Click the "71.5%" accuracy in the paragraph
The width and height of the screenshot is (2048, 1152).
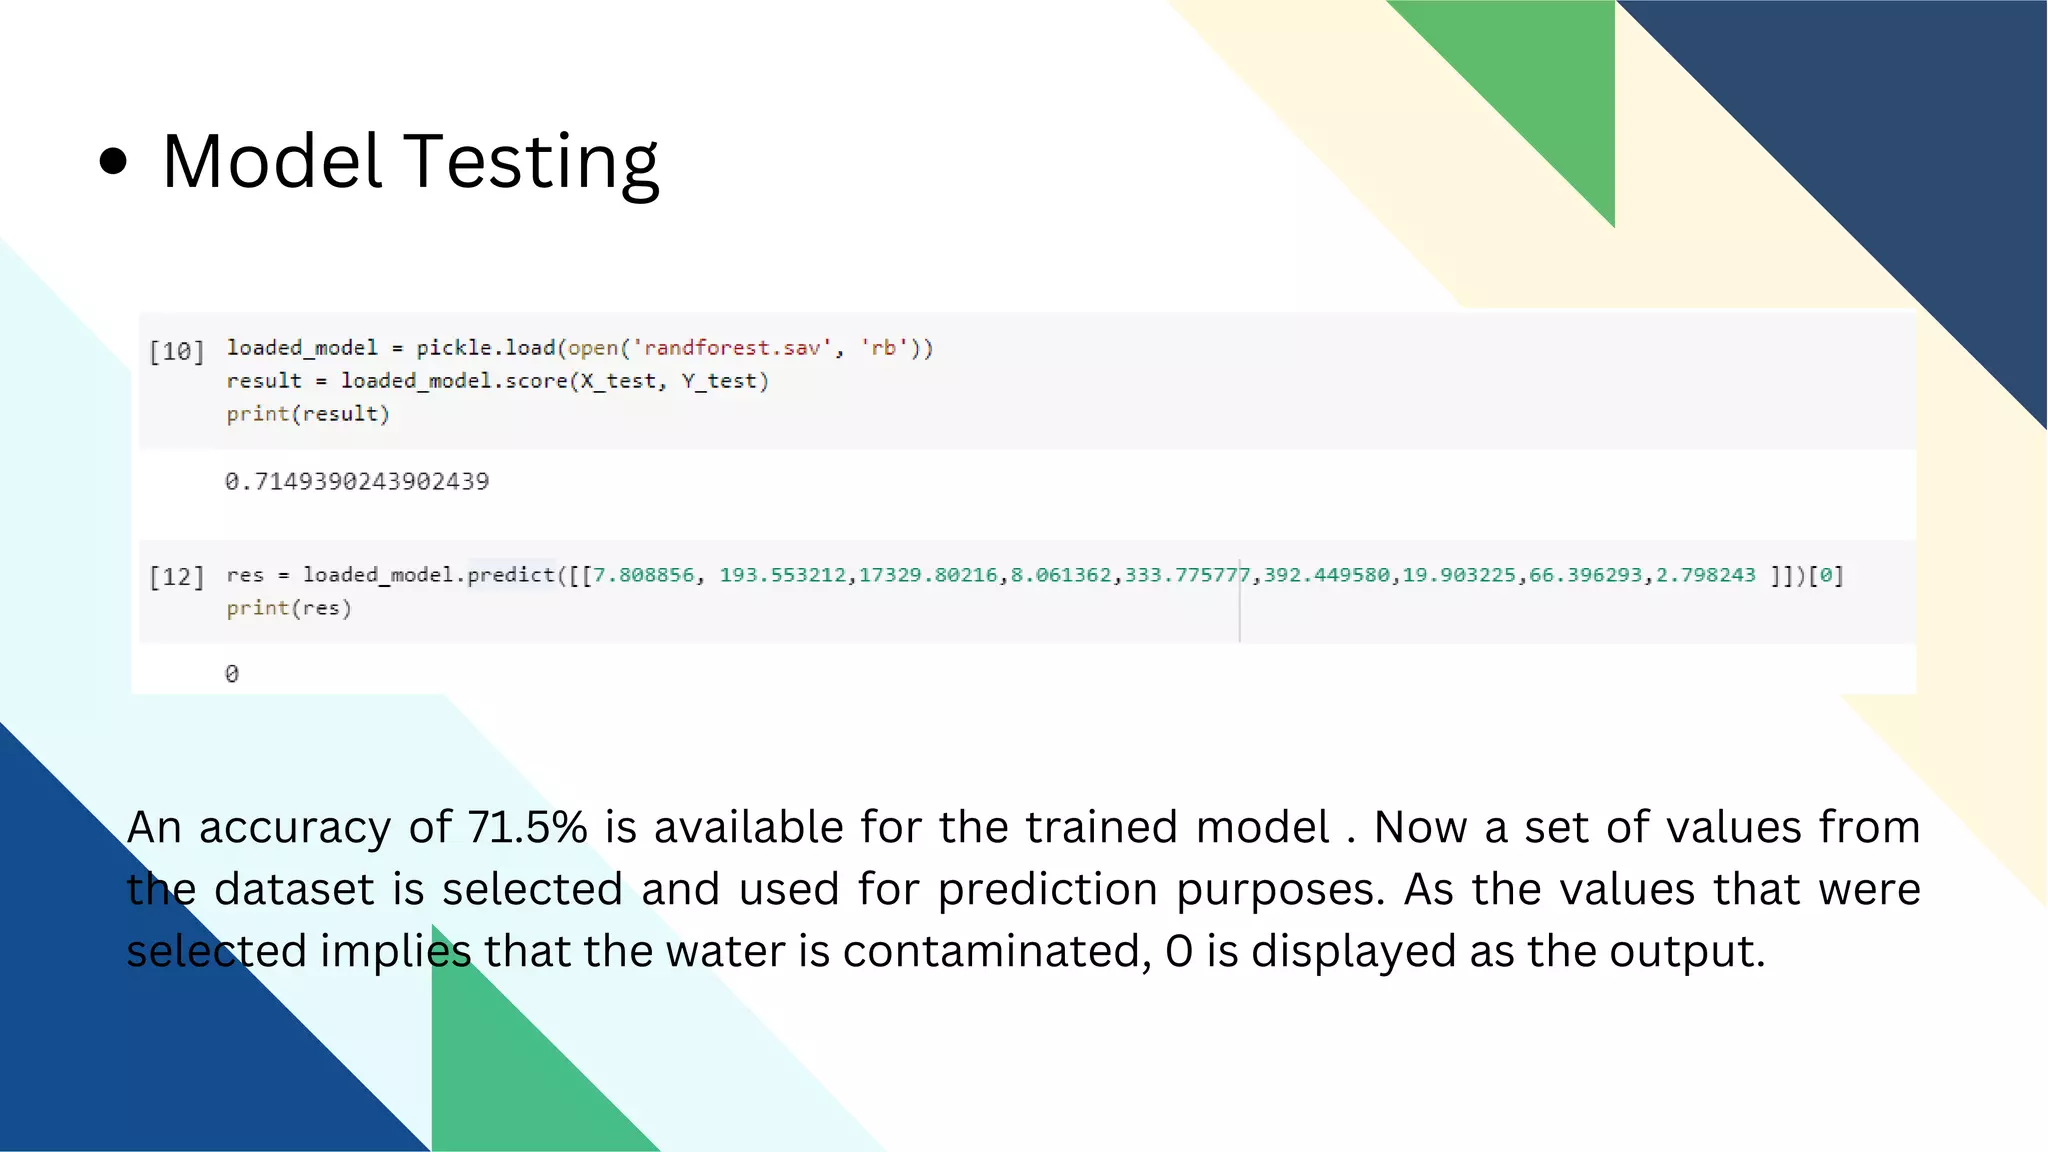pos(527,828)
